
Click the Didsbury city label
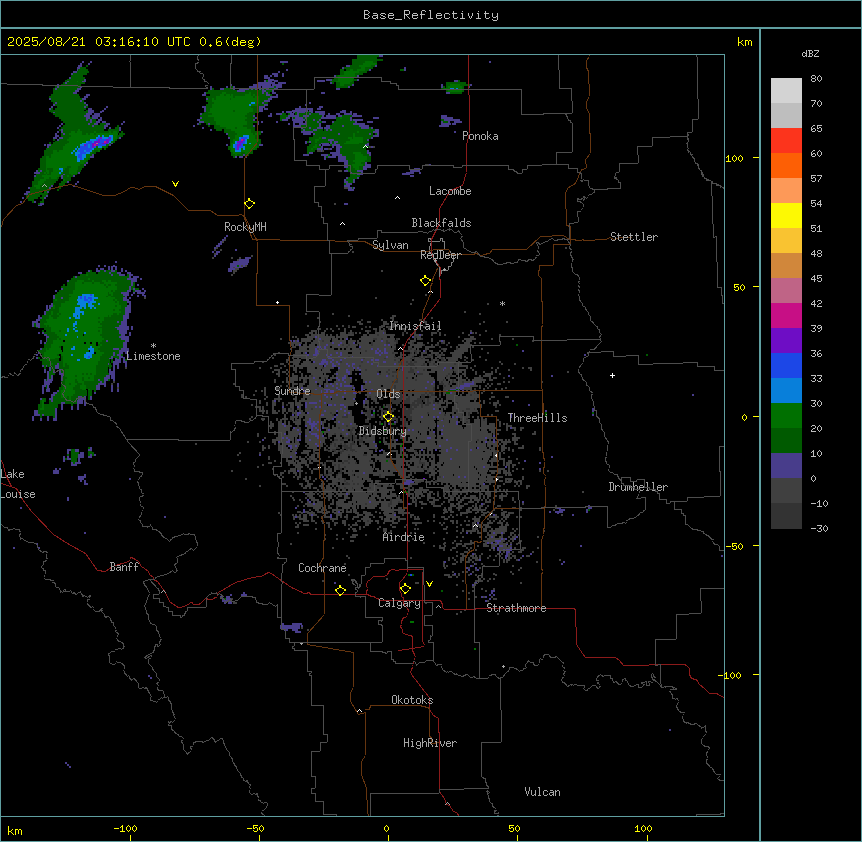383,431
